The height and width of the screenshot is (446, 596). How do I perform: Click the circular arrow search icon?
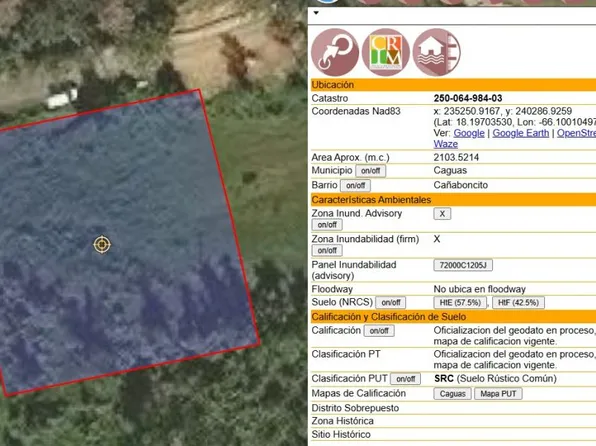point(335,52)
